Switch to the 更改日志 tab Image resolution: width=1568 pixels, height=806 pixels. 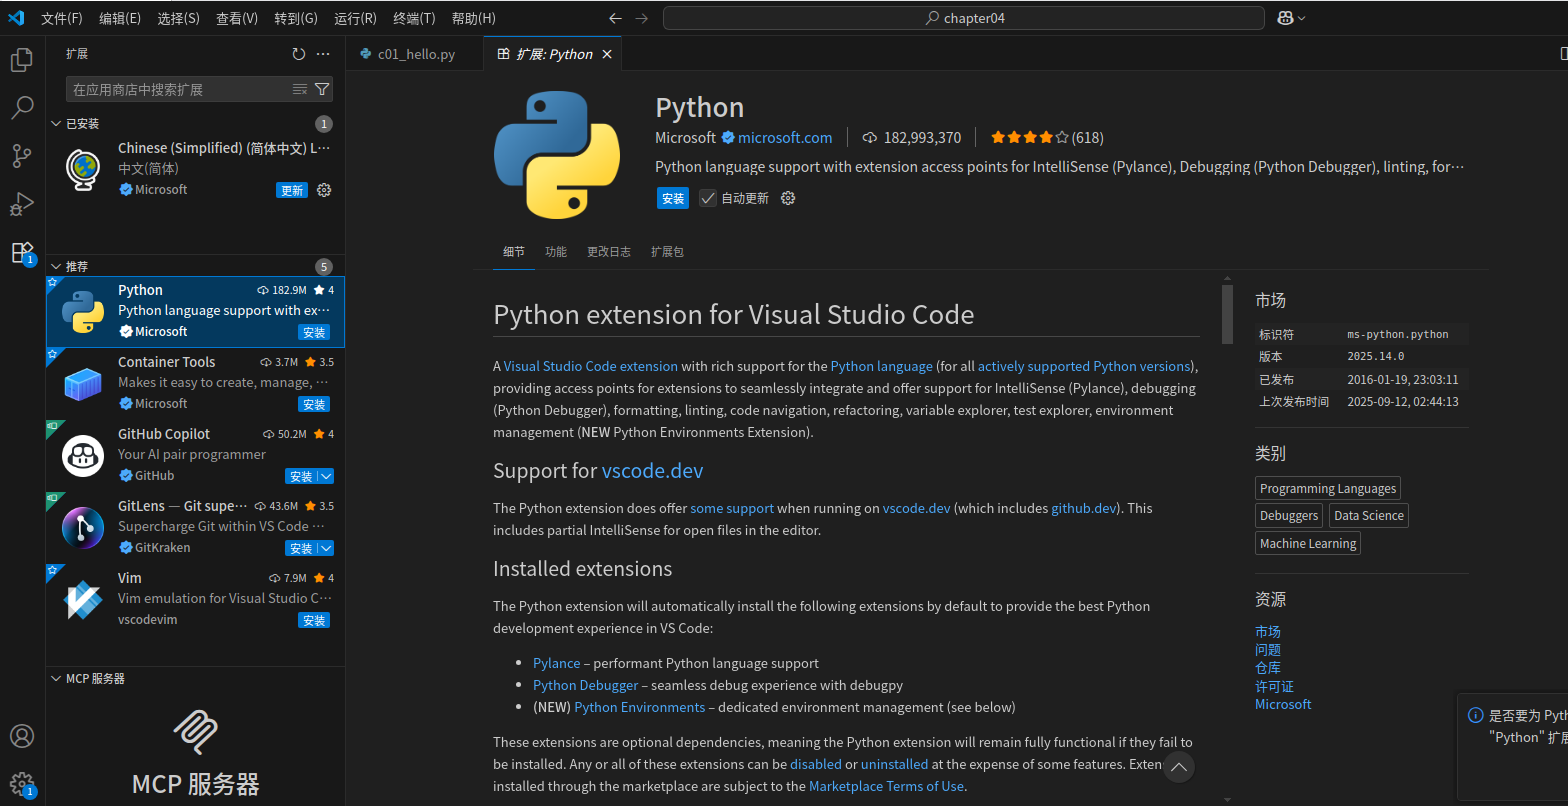609,252
